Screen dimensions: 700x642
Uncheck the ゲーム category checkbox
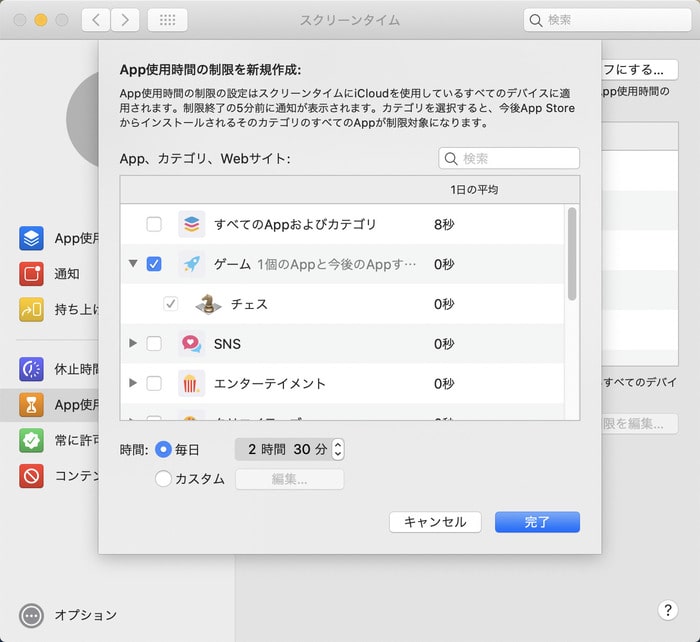[x=154, y=264]
